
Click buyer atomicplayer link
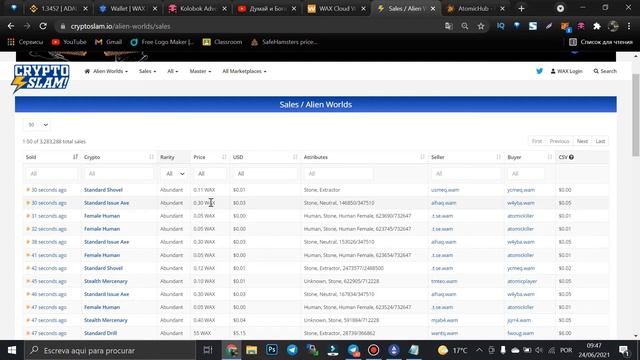[x=522, y=281]
